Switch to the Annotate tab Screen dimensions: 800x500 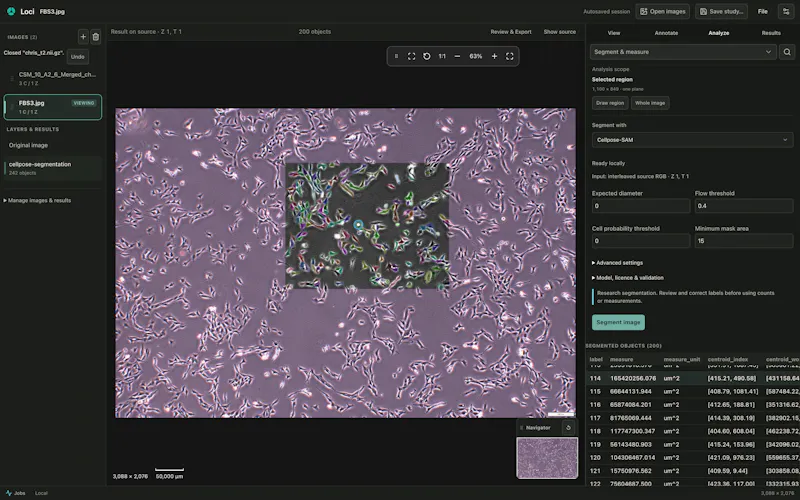point(666,33)
